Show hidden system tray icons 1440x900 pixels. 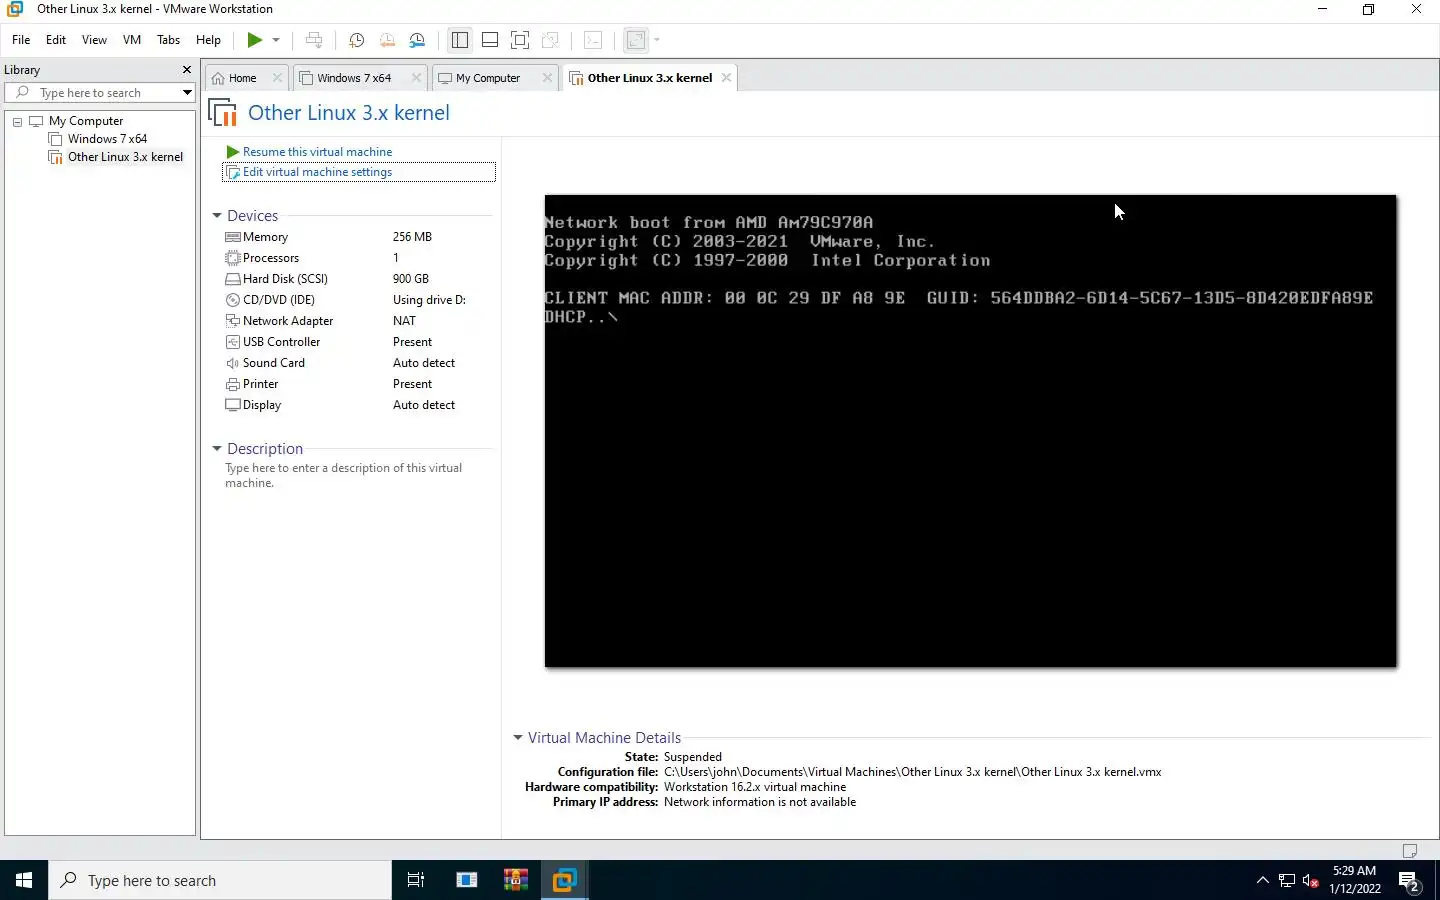[1263, 880]
